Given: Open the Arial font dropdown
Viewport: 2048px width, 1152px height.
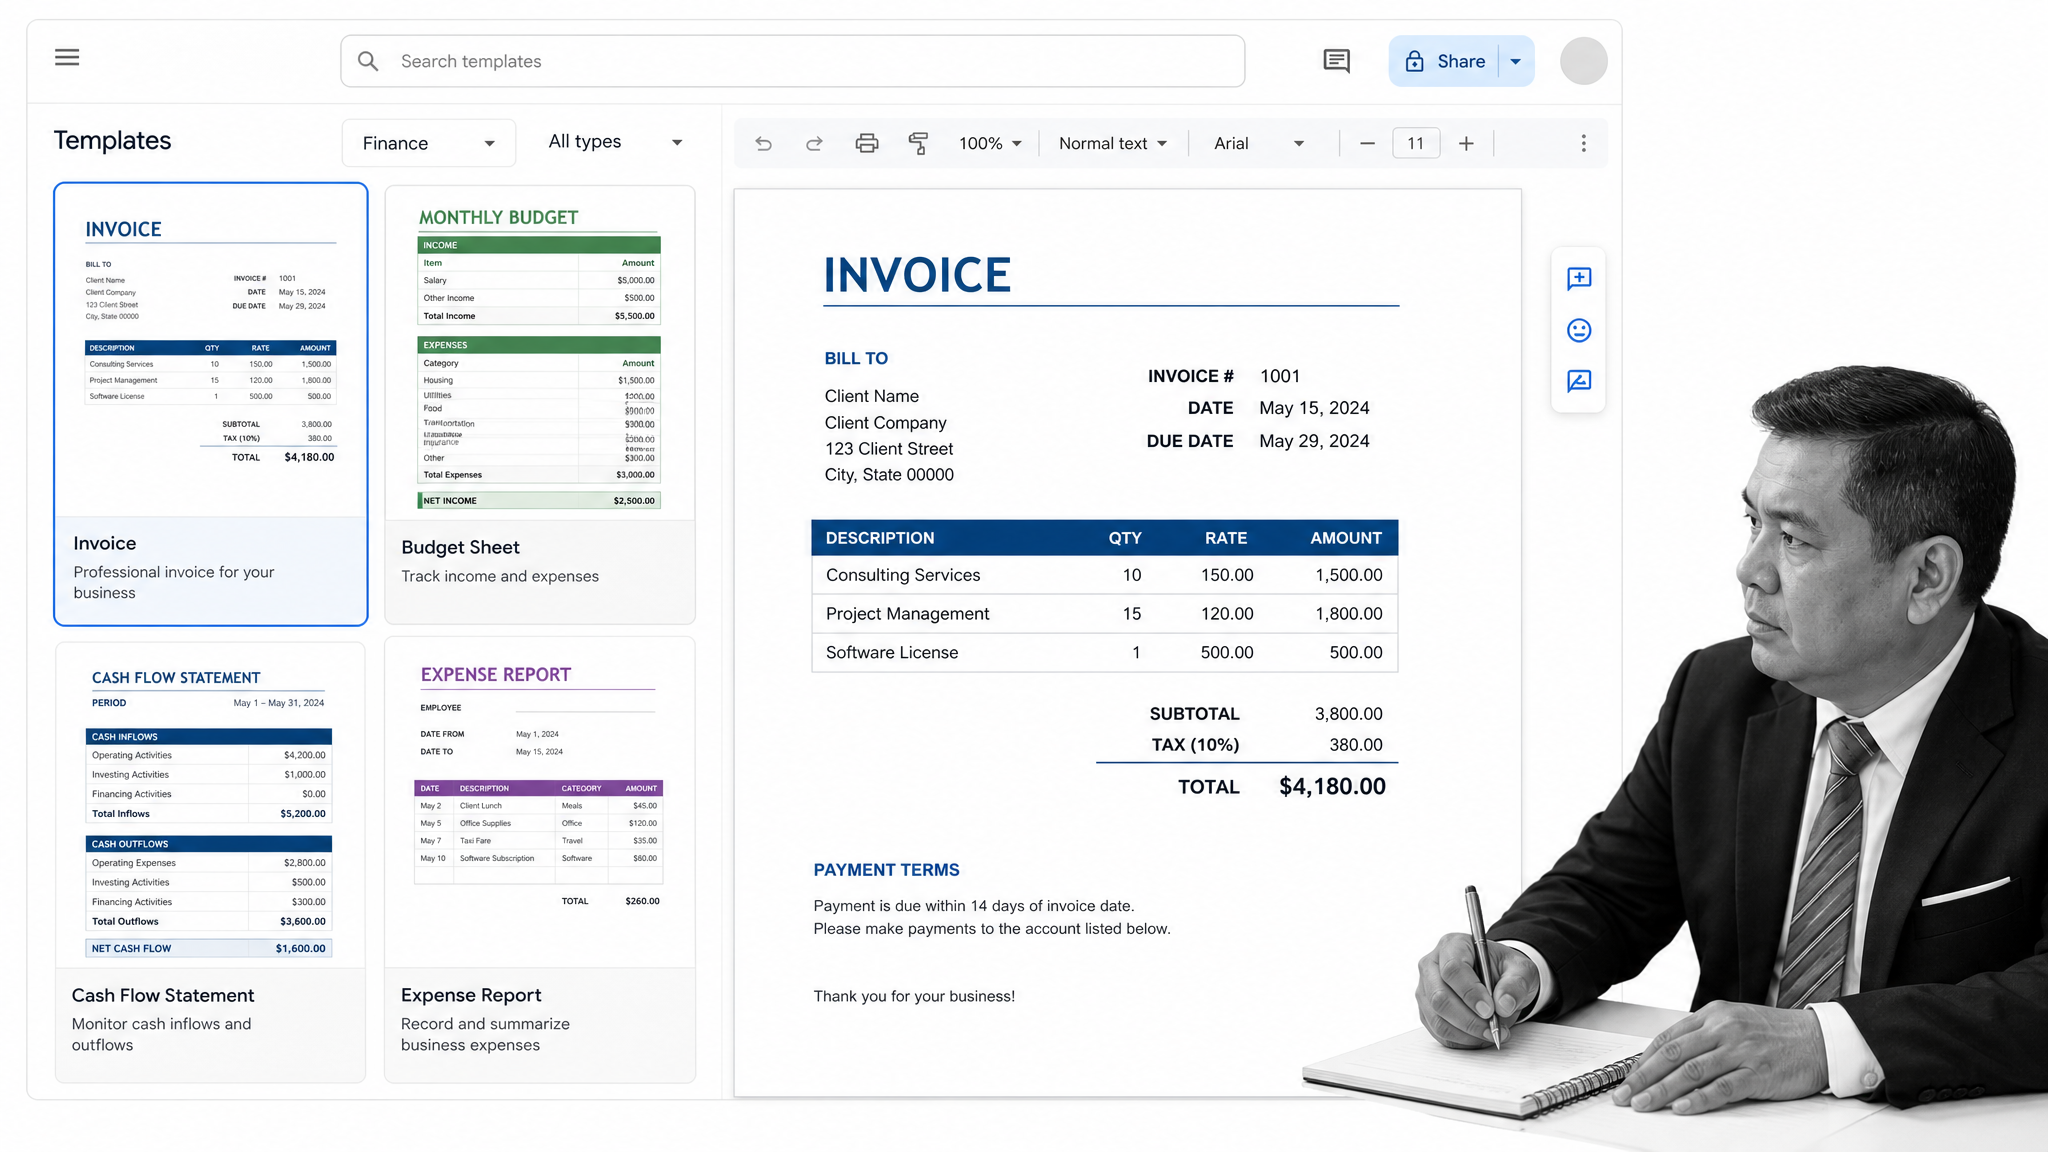Looking at the screenshot, I should tap(1259, 143).
